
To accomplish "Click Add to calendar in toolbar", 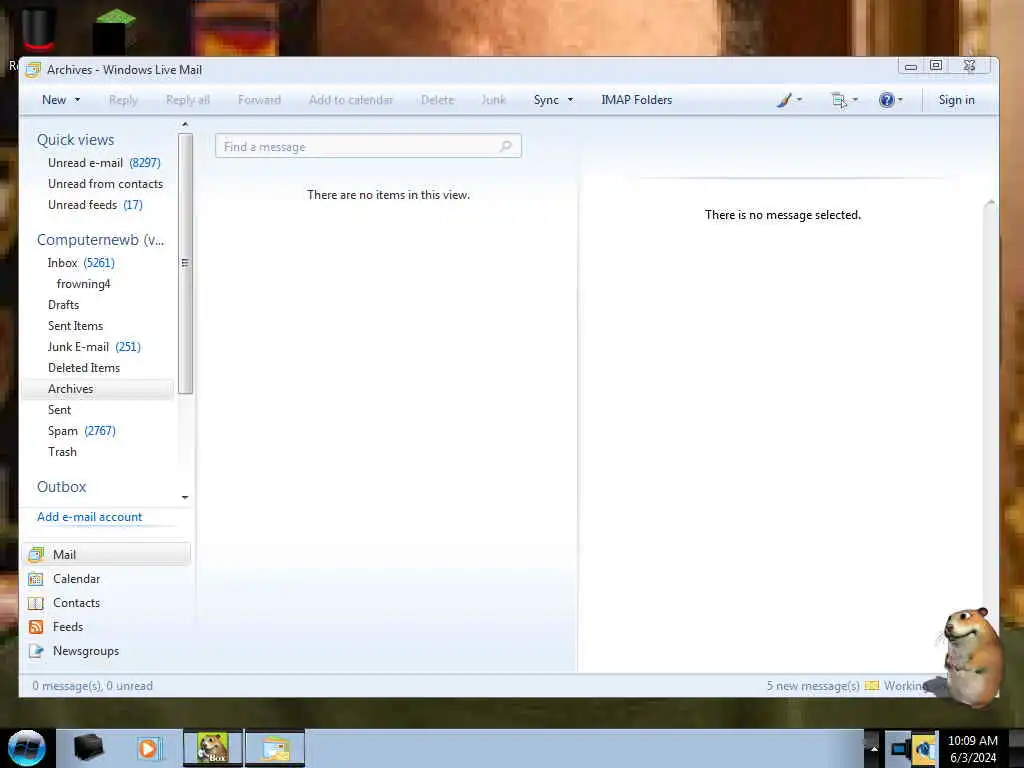I will (351, 100).
